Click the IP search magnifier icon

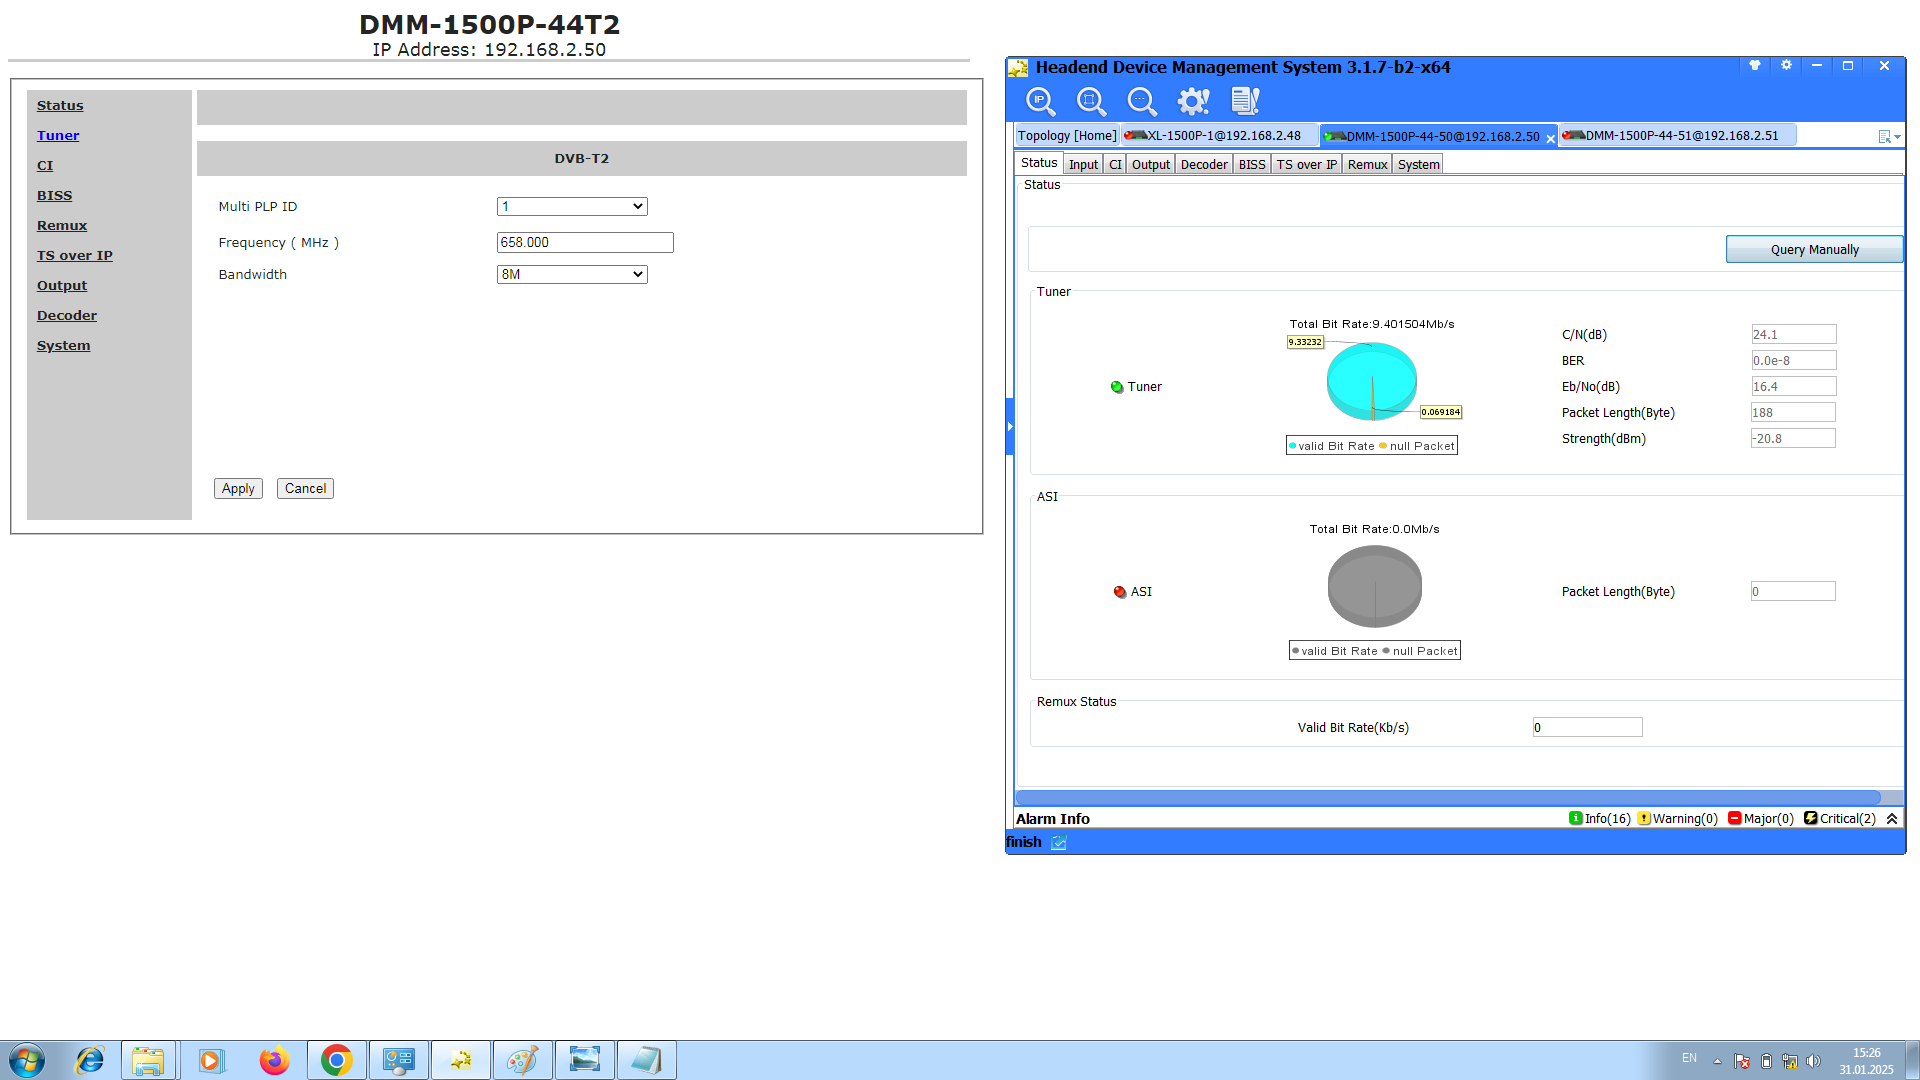(x=1040, y=101)
